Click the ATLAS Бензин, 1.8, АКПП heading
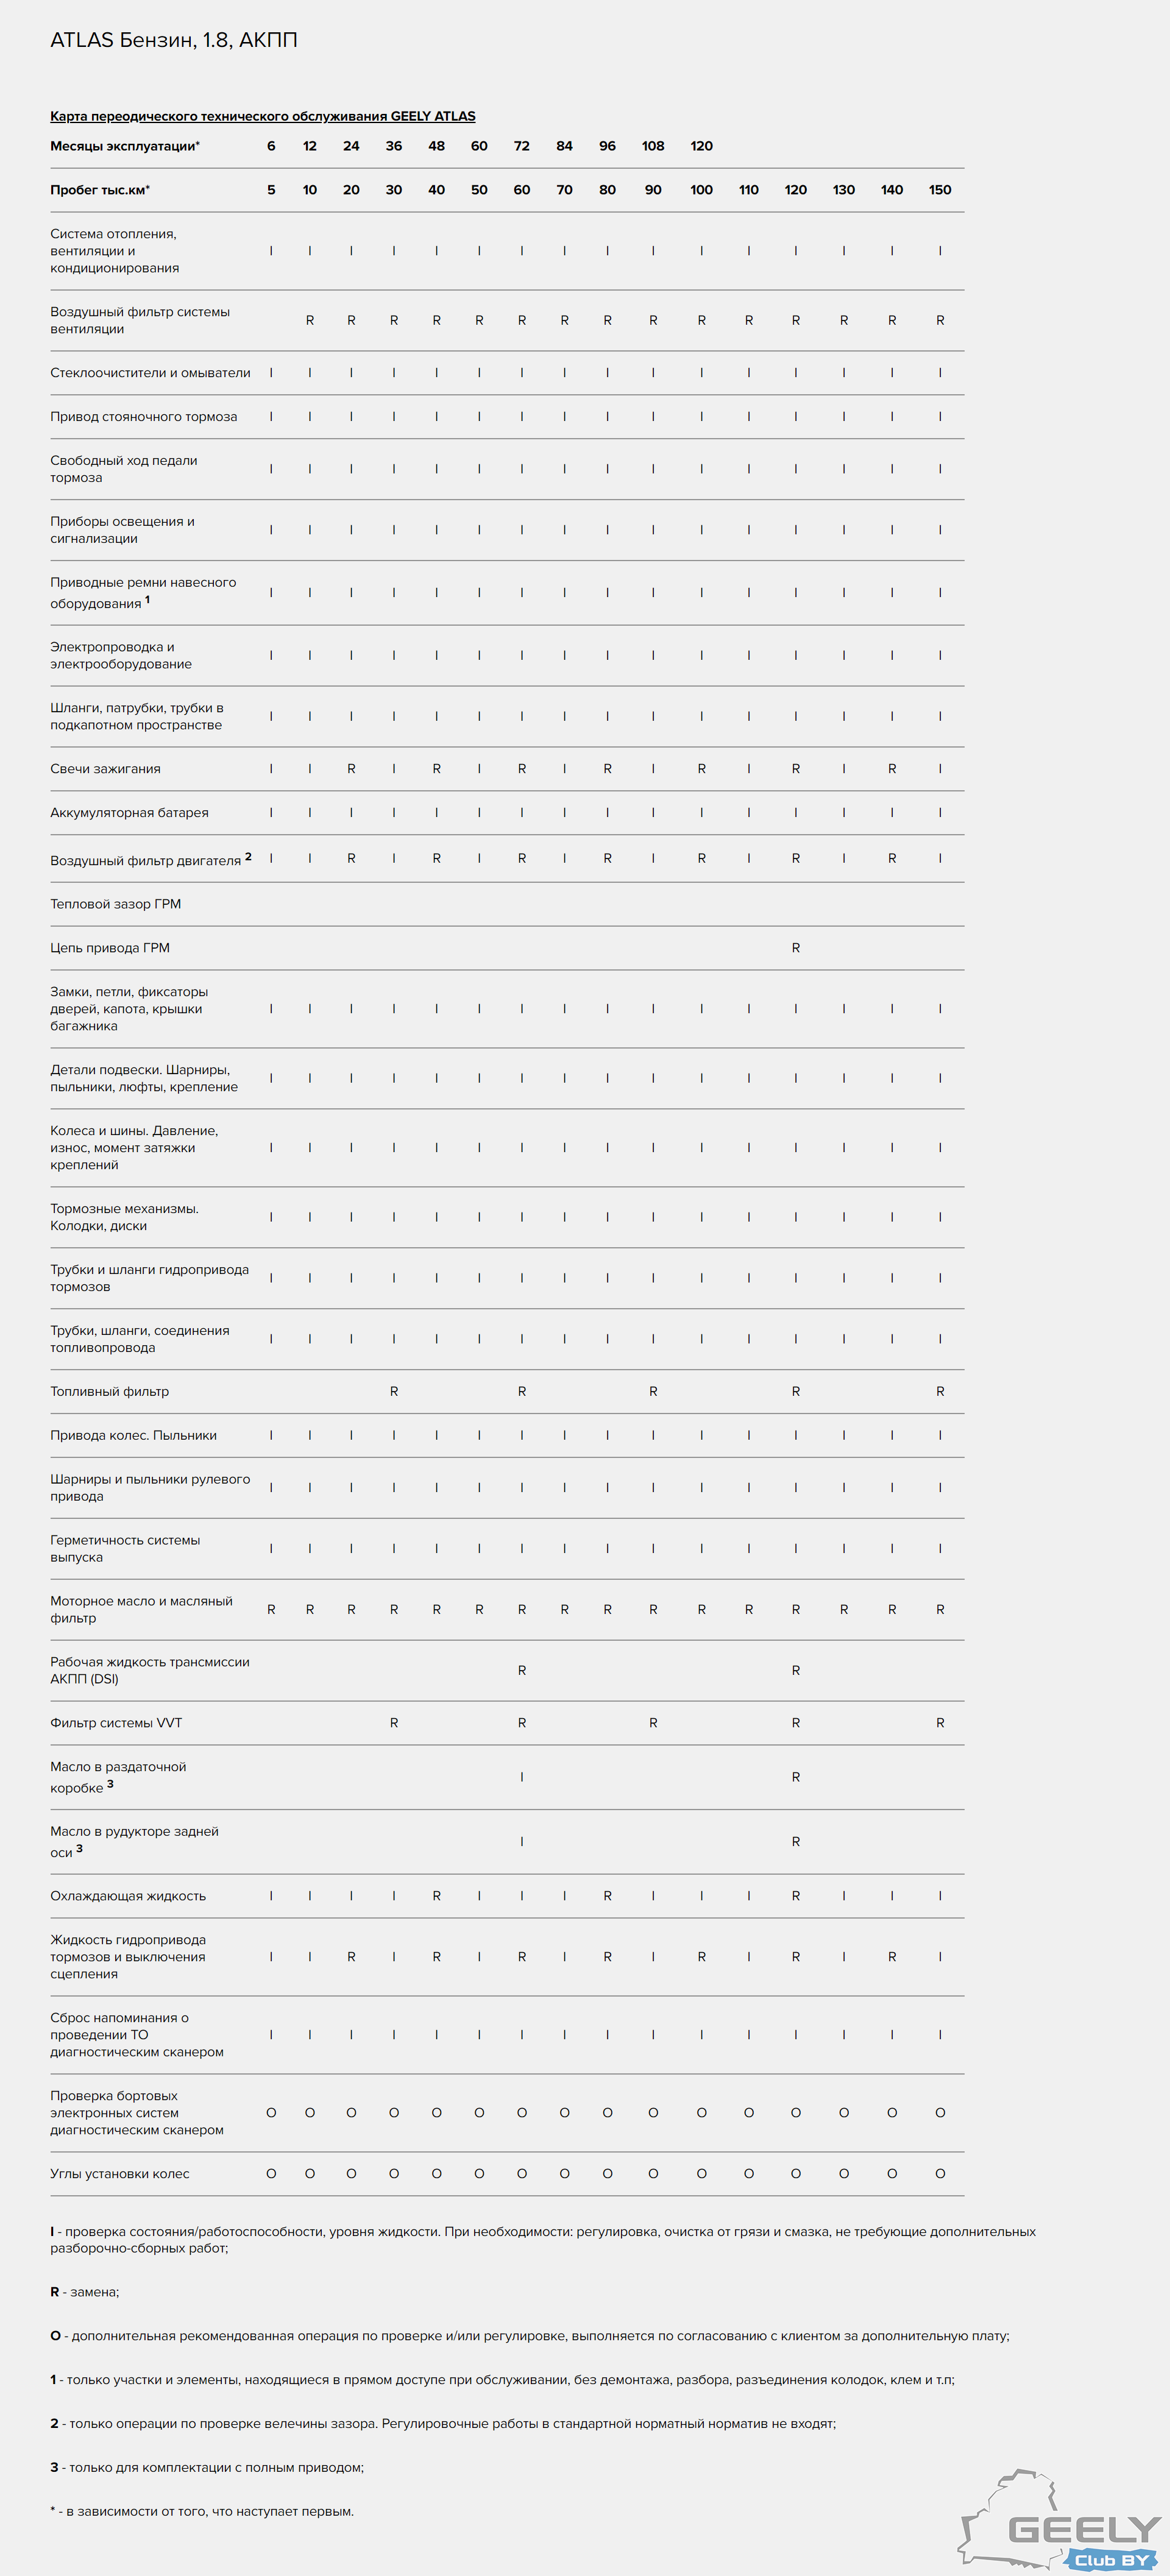The width and height of the screenshot is (1170, 2576). (x=174, y=40)
